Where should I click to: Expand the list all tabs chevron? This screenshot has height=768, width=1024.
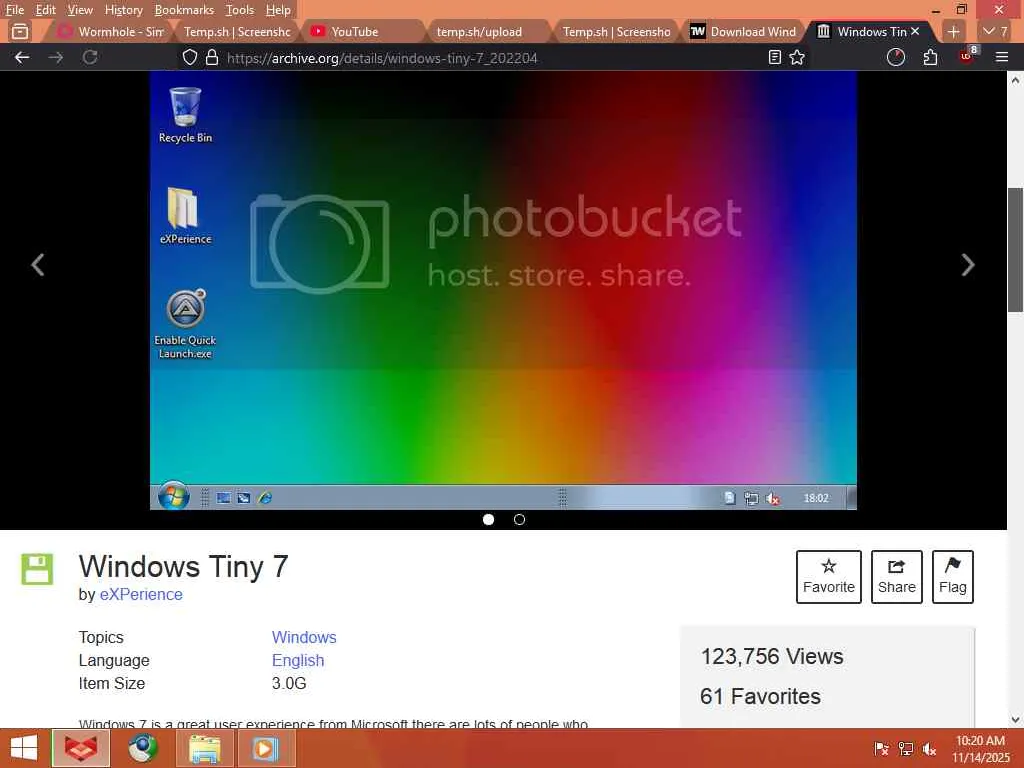pyautogui.click(x=995, y=31)
